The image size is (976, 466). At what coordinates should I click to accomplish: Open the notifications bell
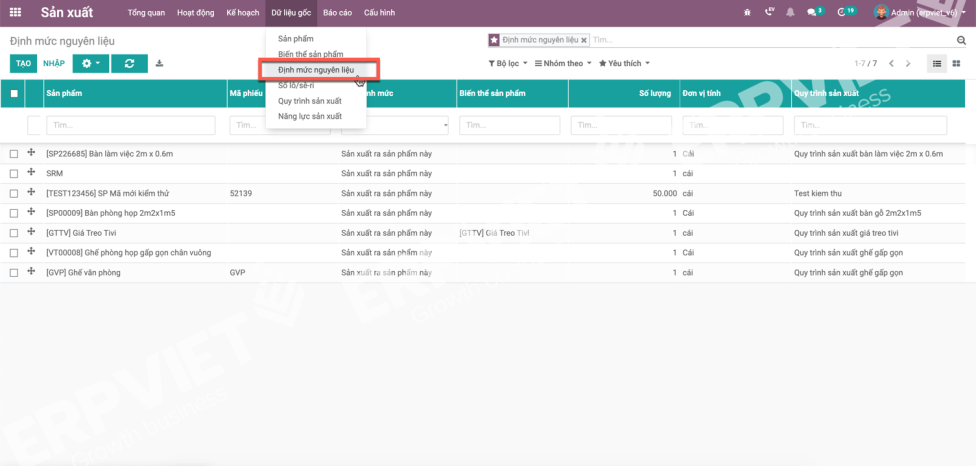790,12
